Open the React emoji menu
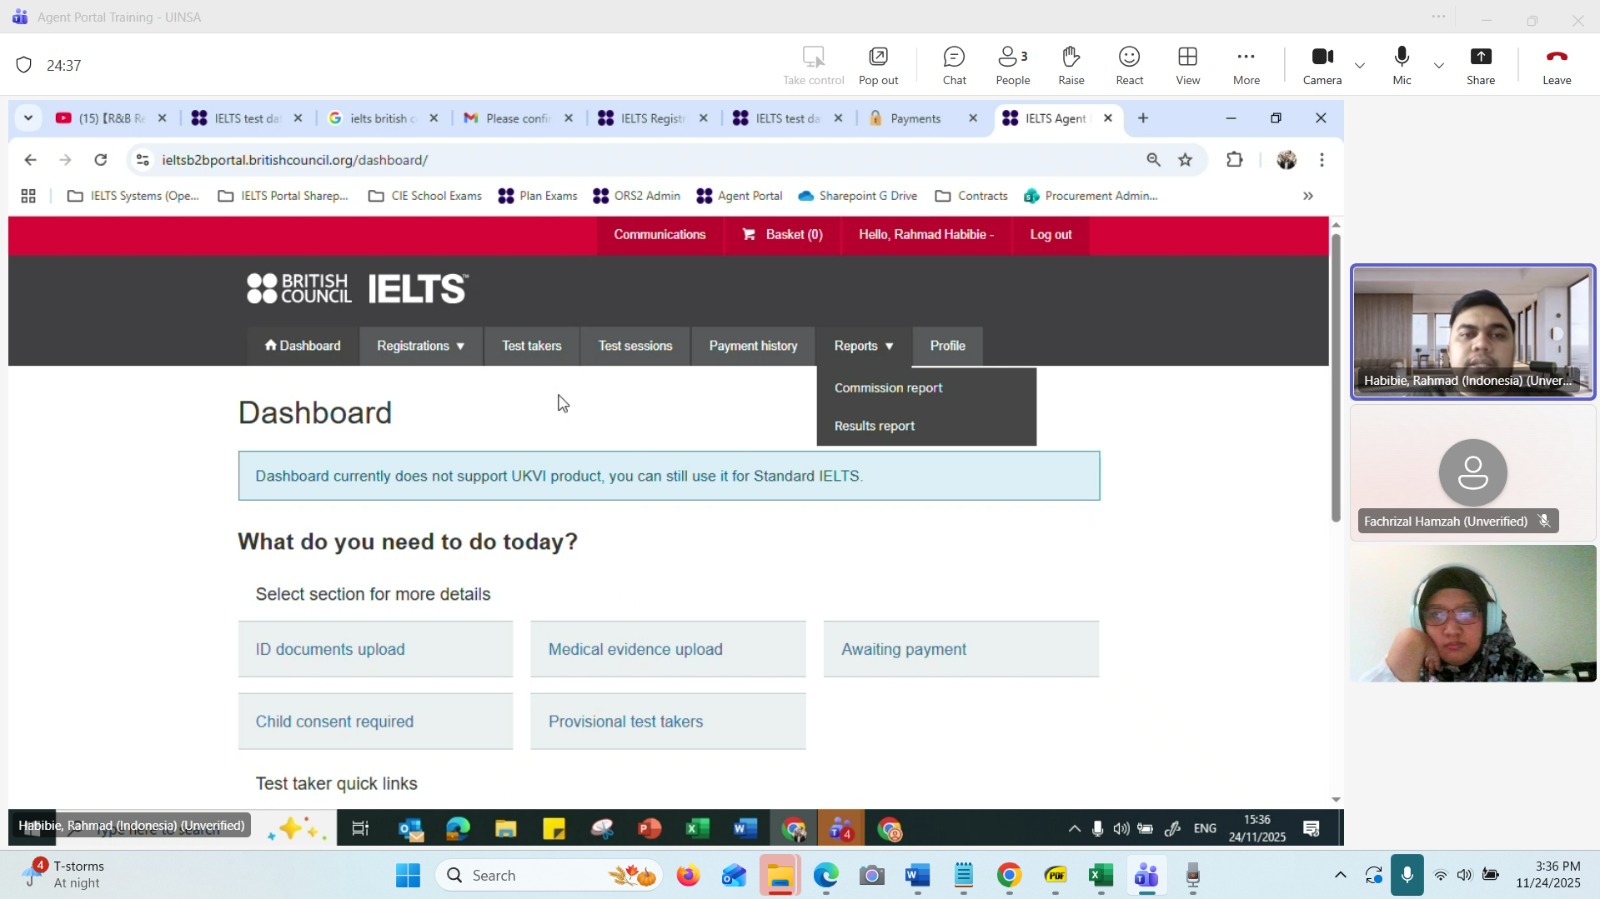Viewport: 1600px width, 899px height. pyautogui.click(x=1129, y=65)
